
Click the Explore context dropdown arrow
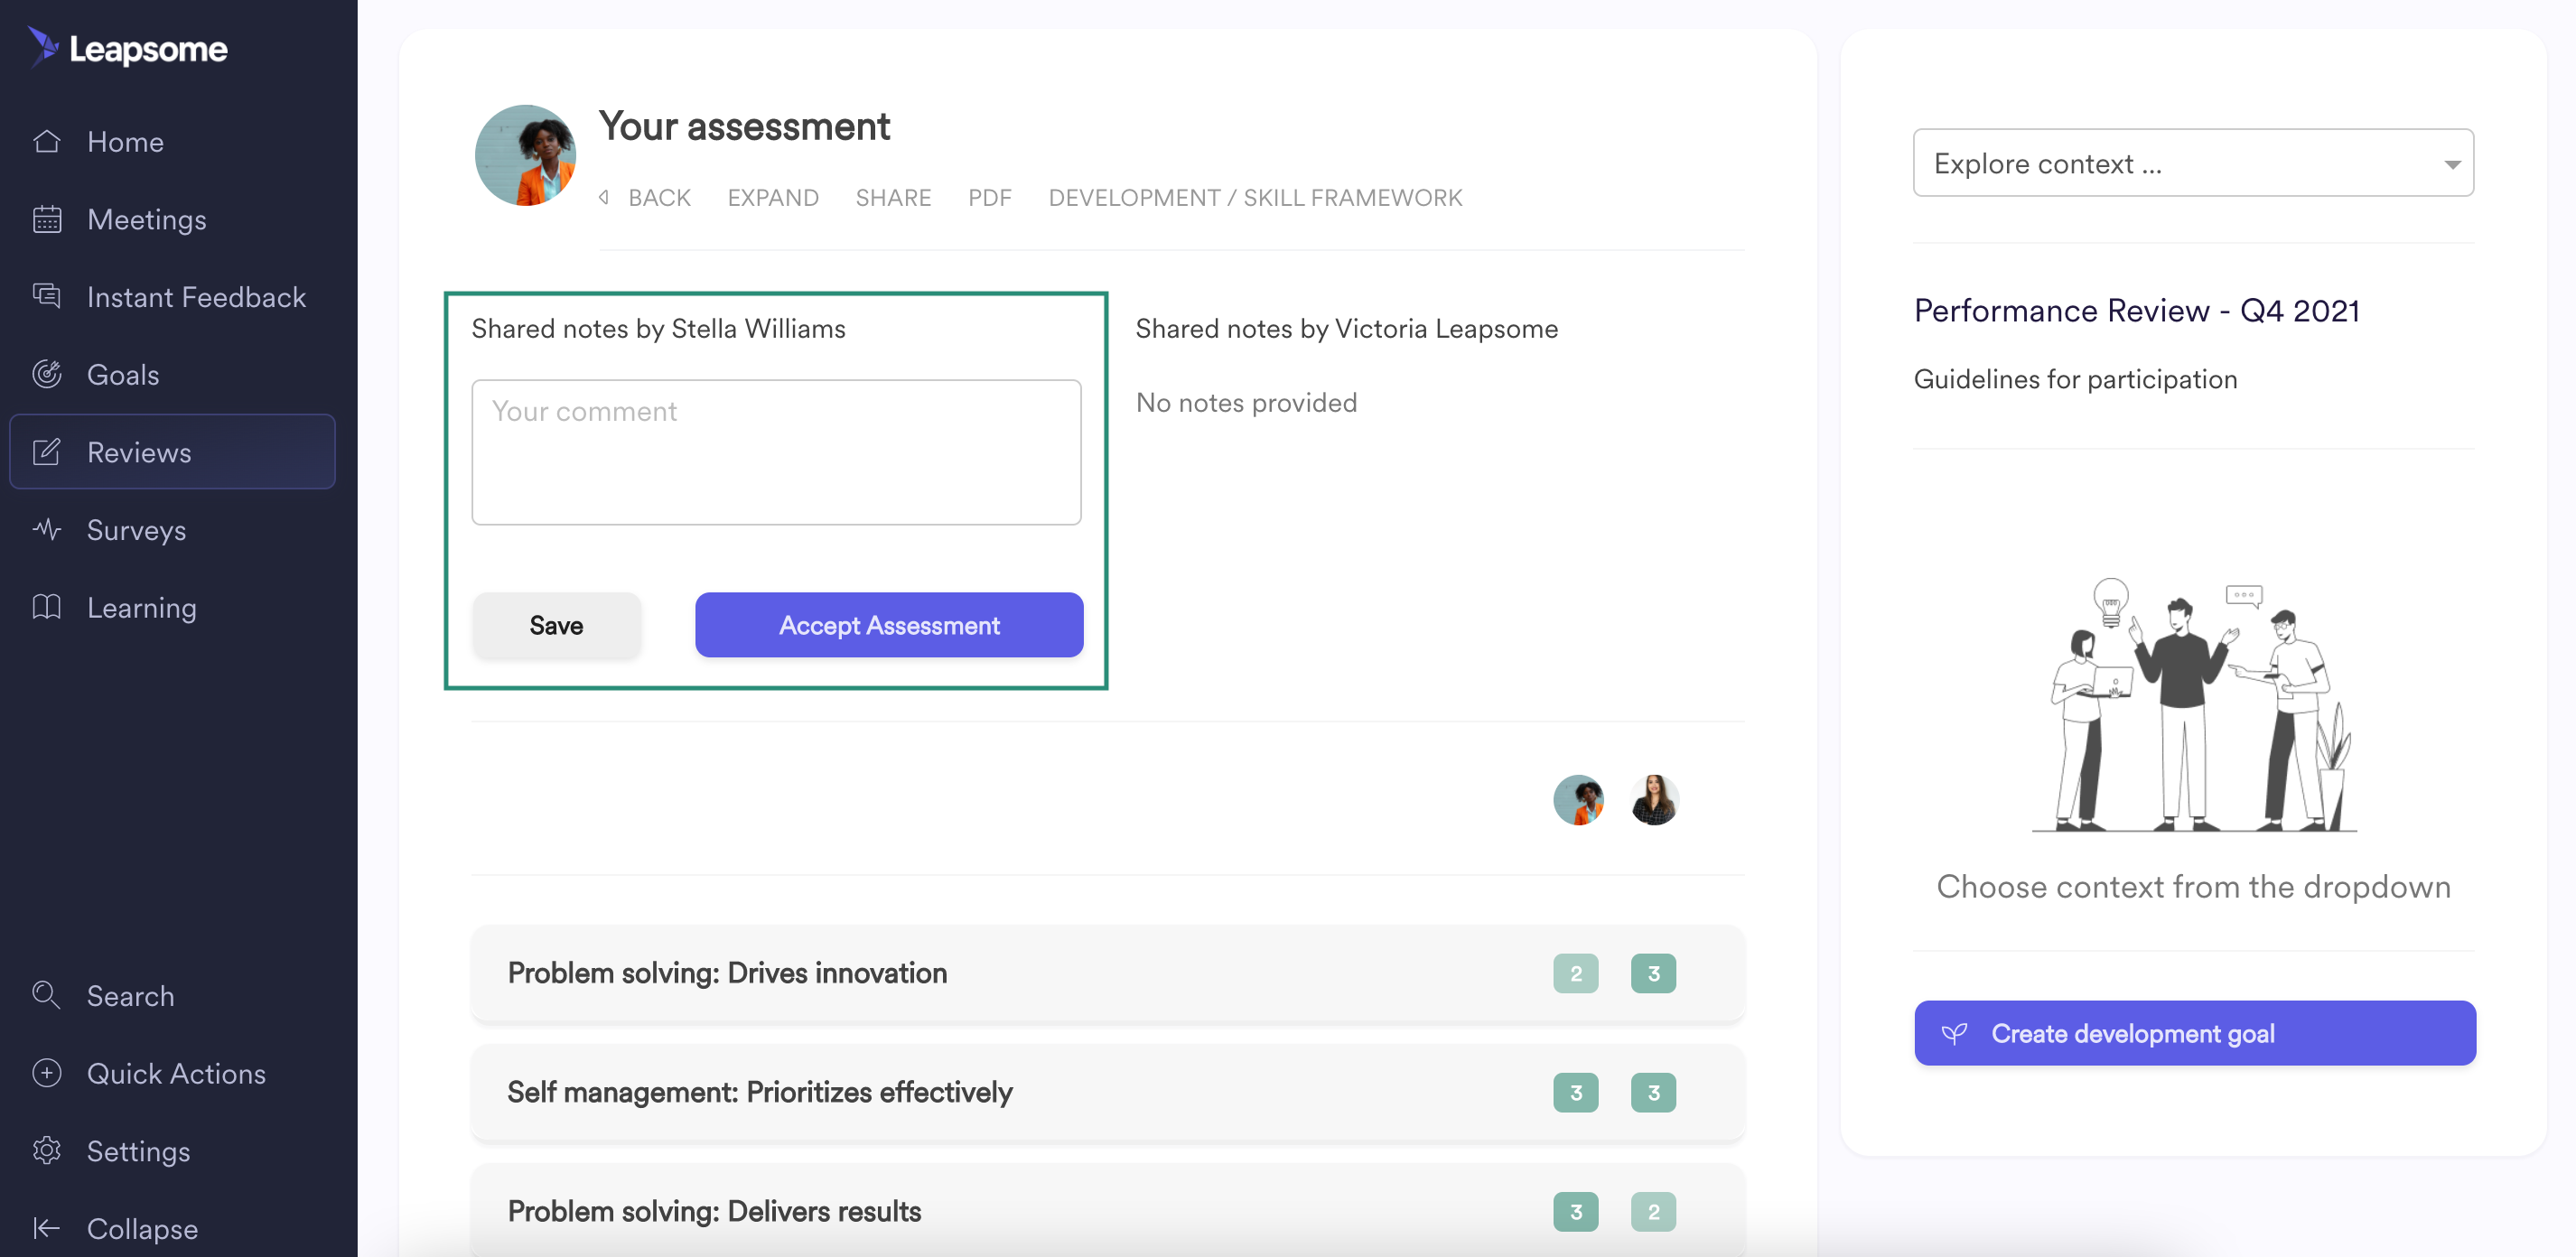click(x=2452, y=164)
